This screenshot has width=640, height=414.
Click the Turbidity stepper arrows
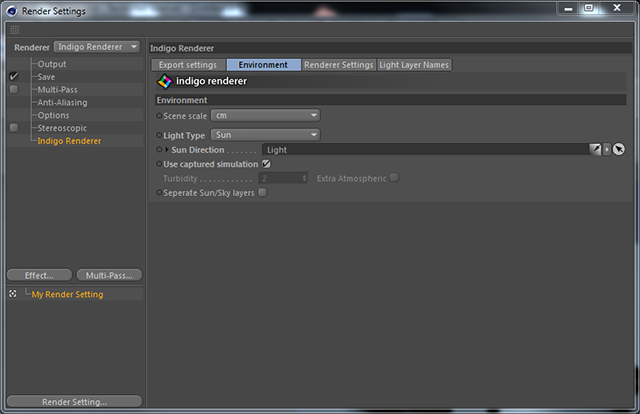coord(304,178)
